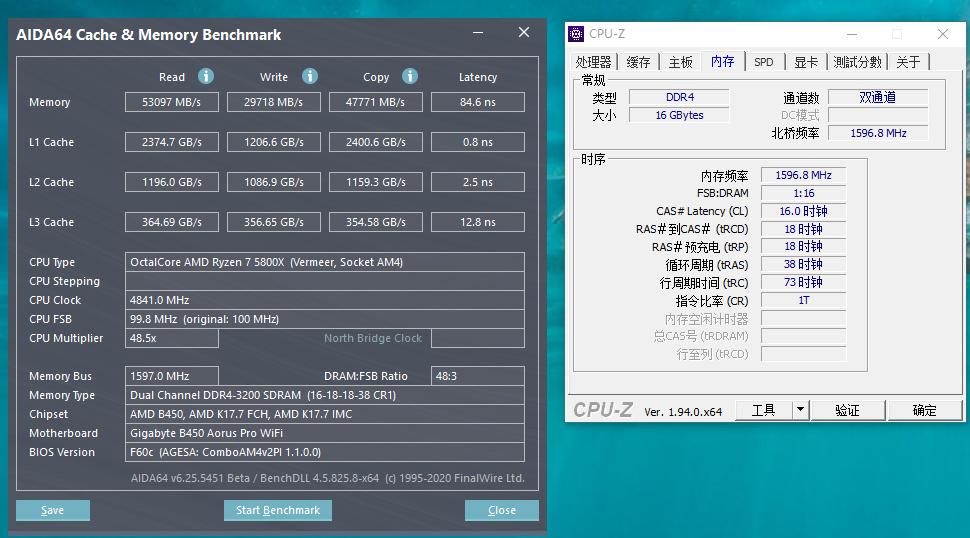
Task: Click the L1 Cache Read value 2374.7 GB/s
Action: point(172,142)
